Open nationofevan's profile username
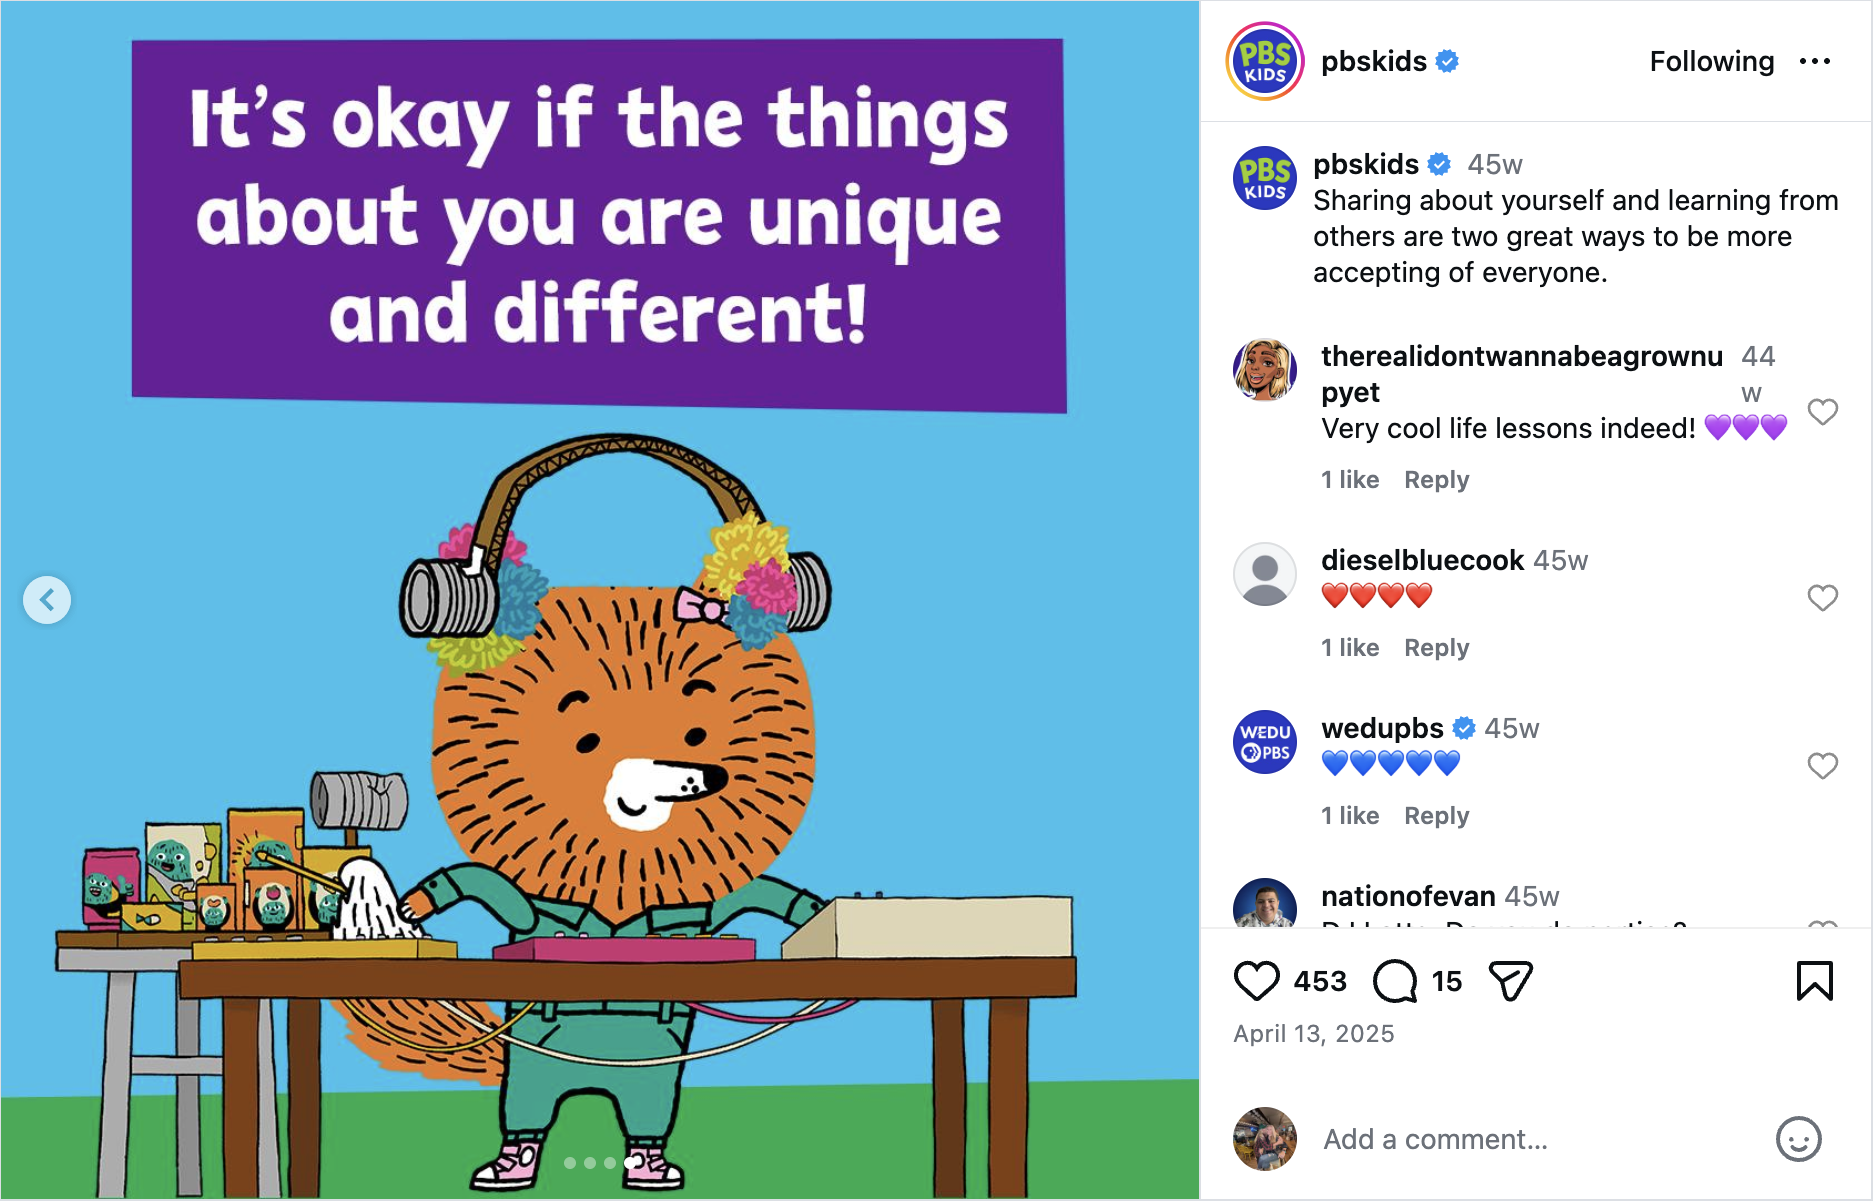Viewport: 1874px width, 1204px height. point(1408,896)
